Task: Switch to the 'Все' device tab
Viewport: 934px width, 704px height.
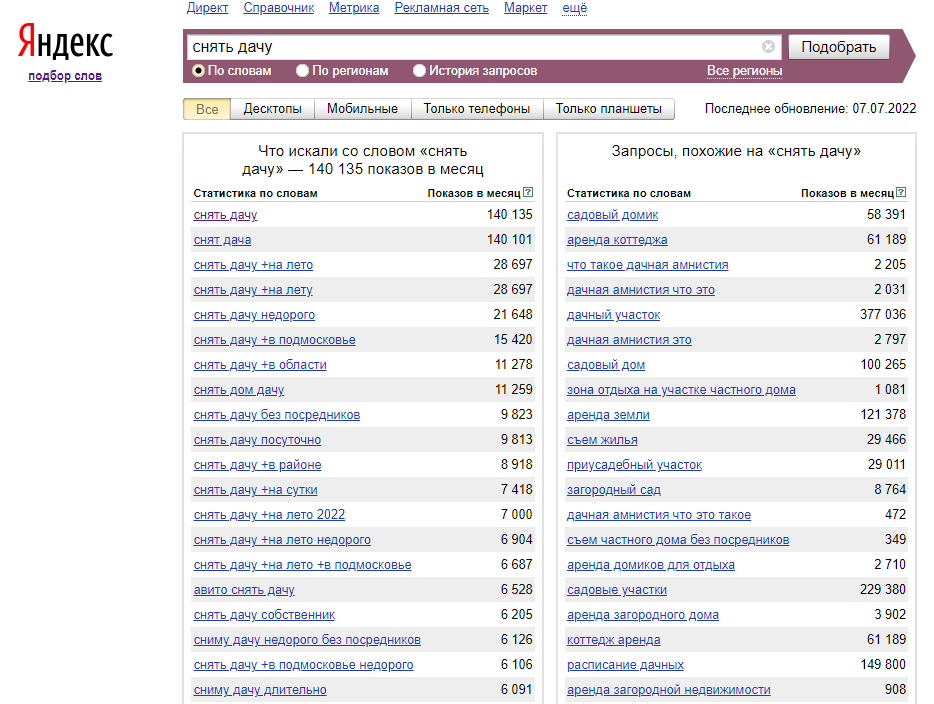Action: [207, 109]
